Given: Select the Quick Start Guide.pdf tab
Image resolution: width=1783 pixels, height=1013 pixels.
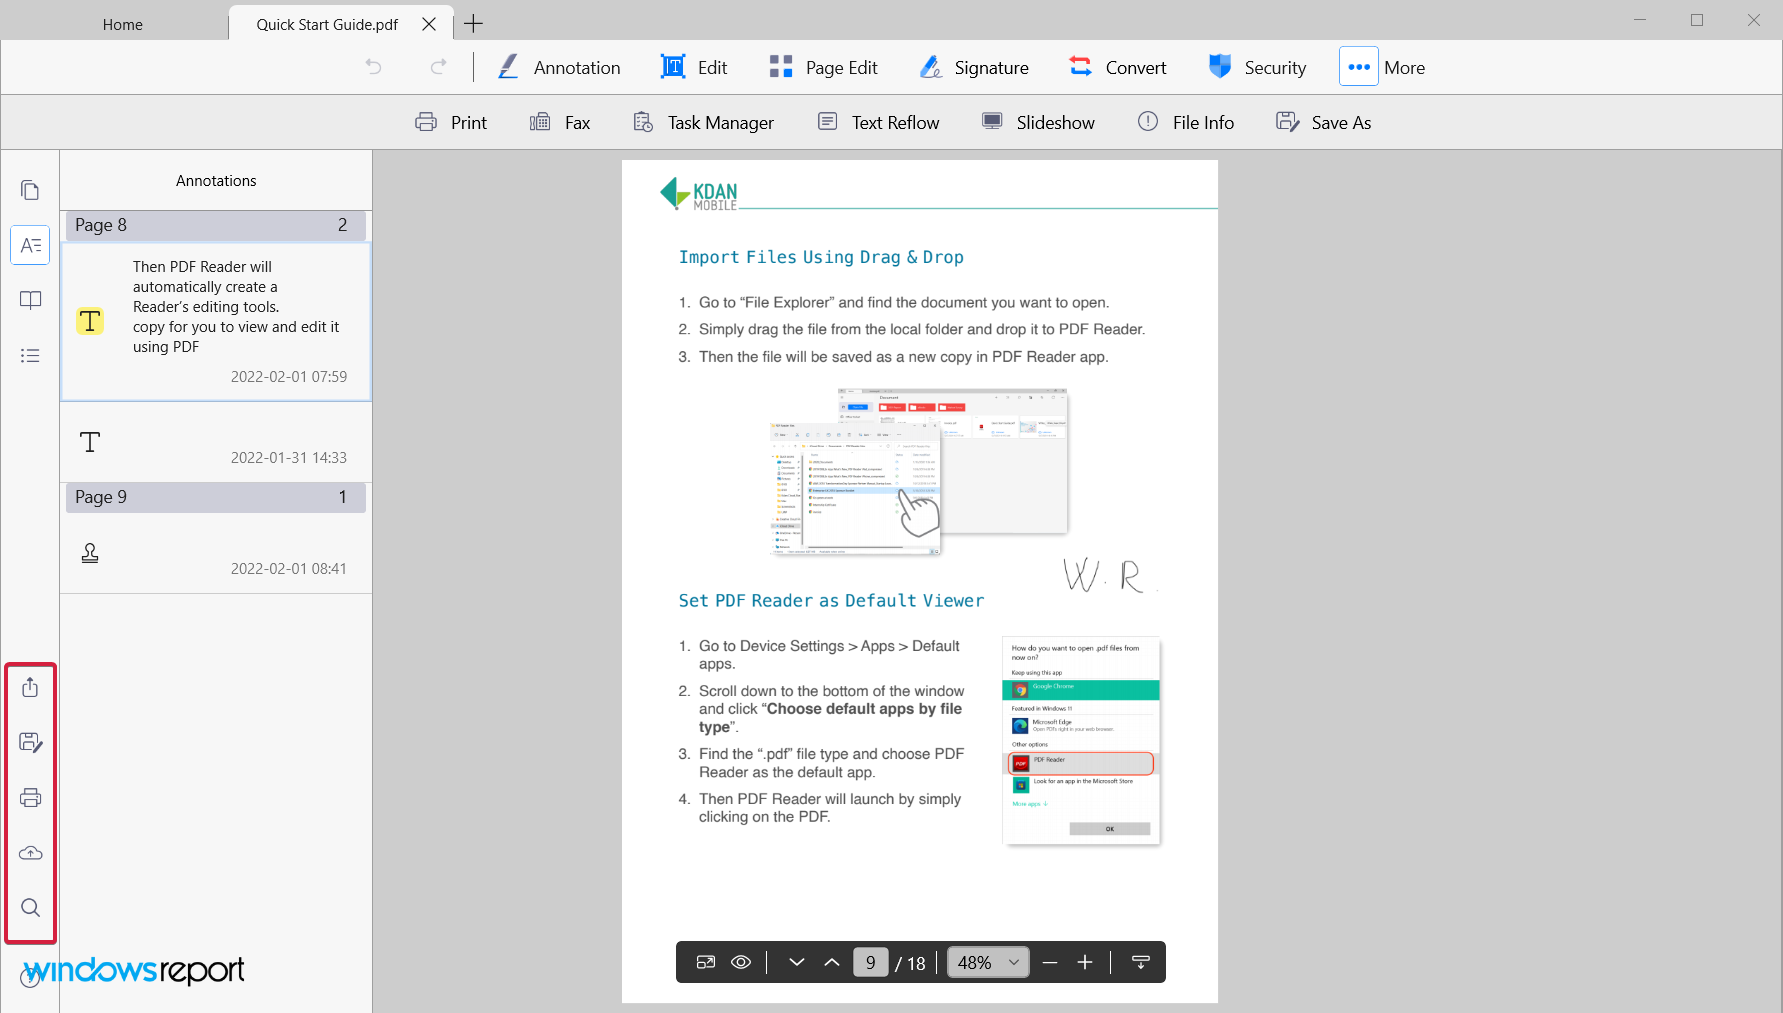Looking at the screenshot, I should point(327,24).
